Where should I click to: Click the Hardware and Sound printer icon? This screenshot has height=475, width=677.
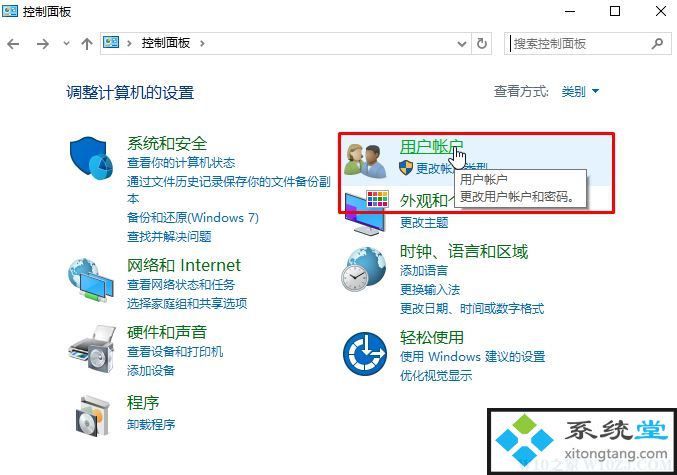(92, 349)
